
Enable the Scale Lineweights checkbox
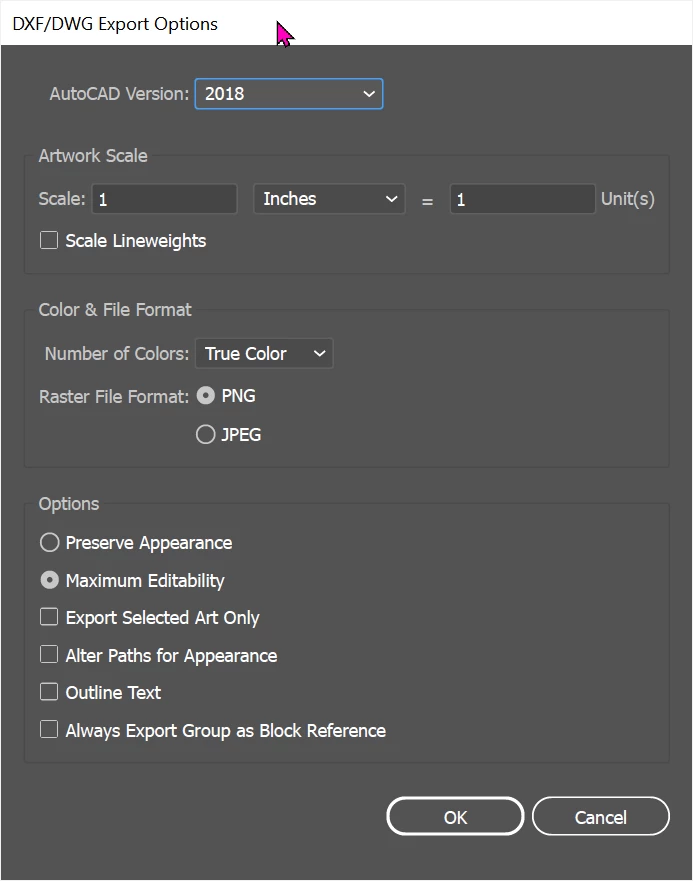point(49,241)
